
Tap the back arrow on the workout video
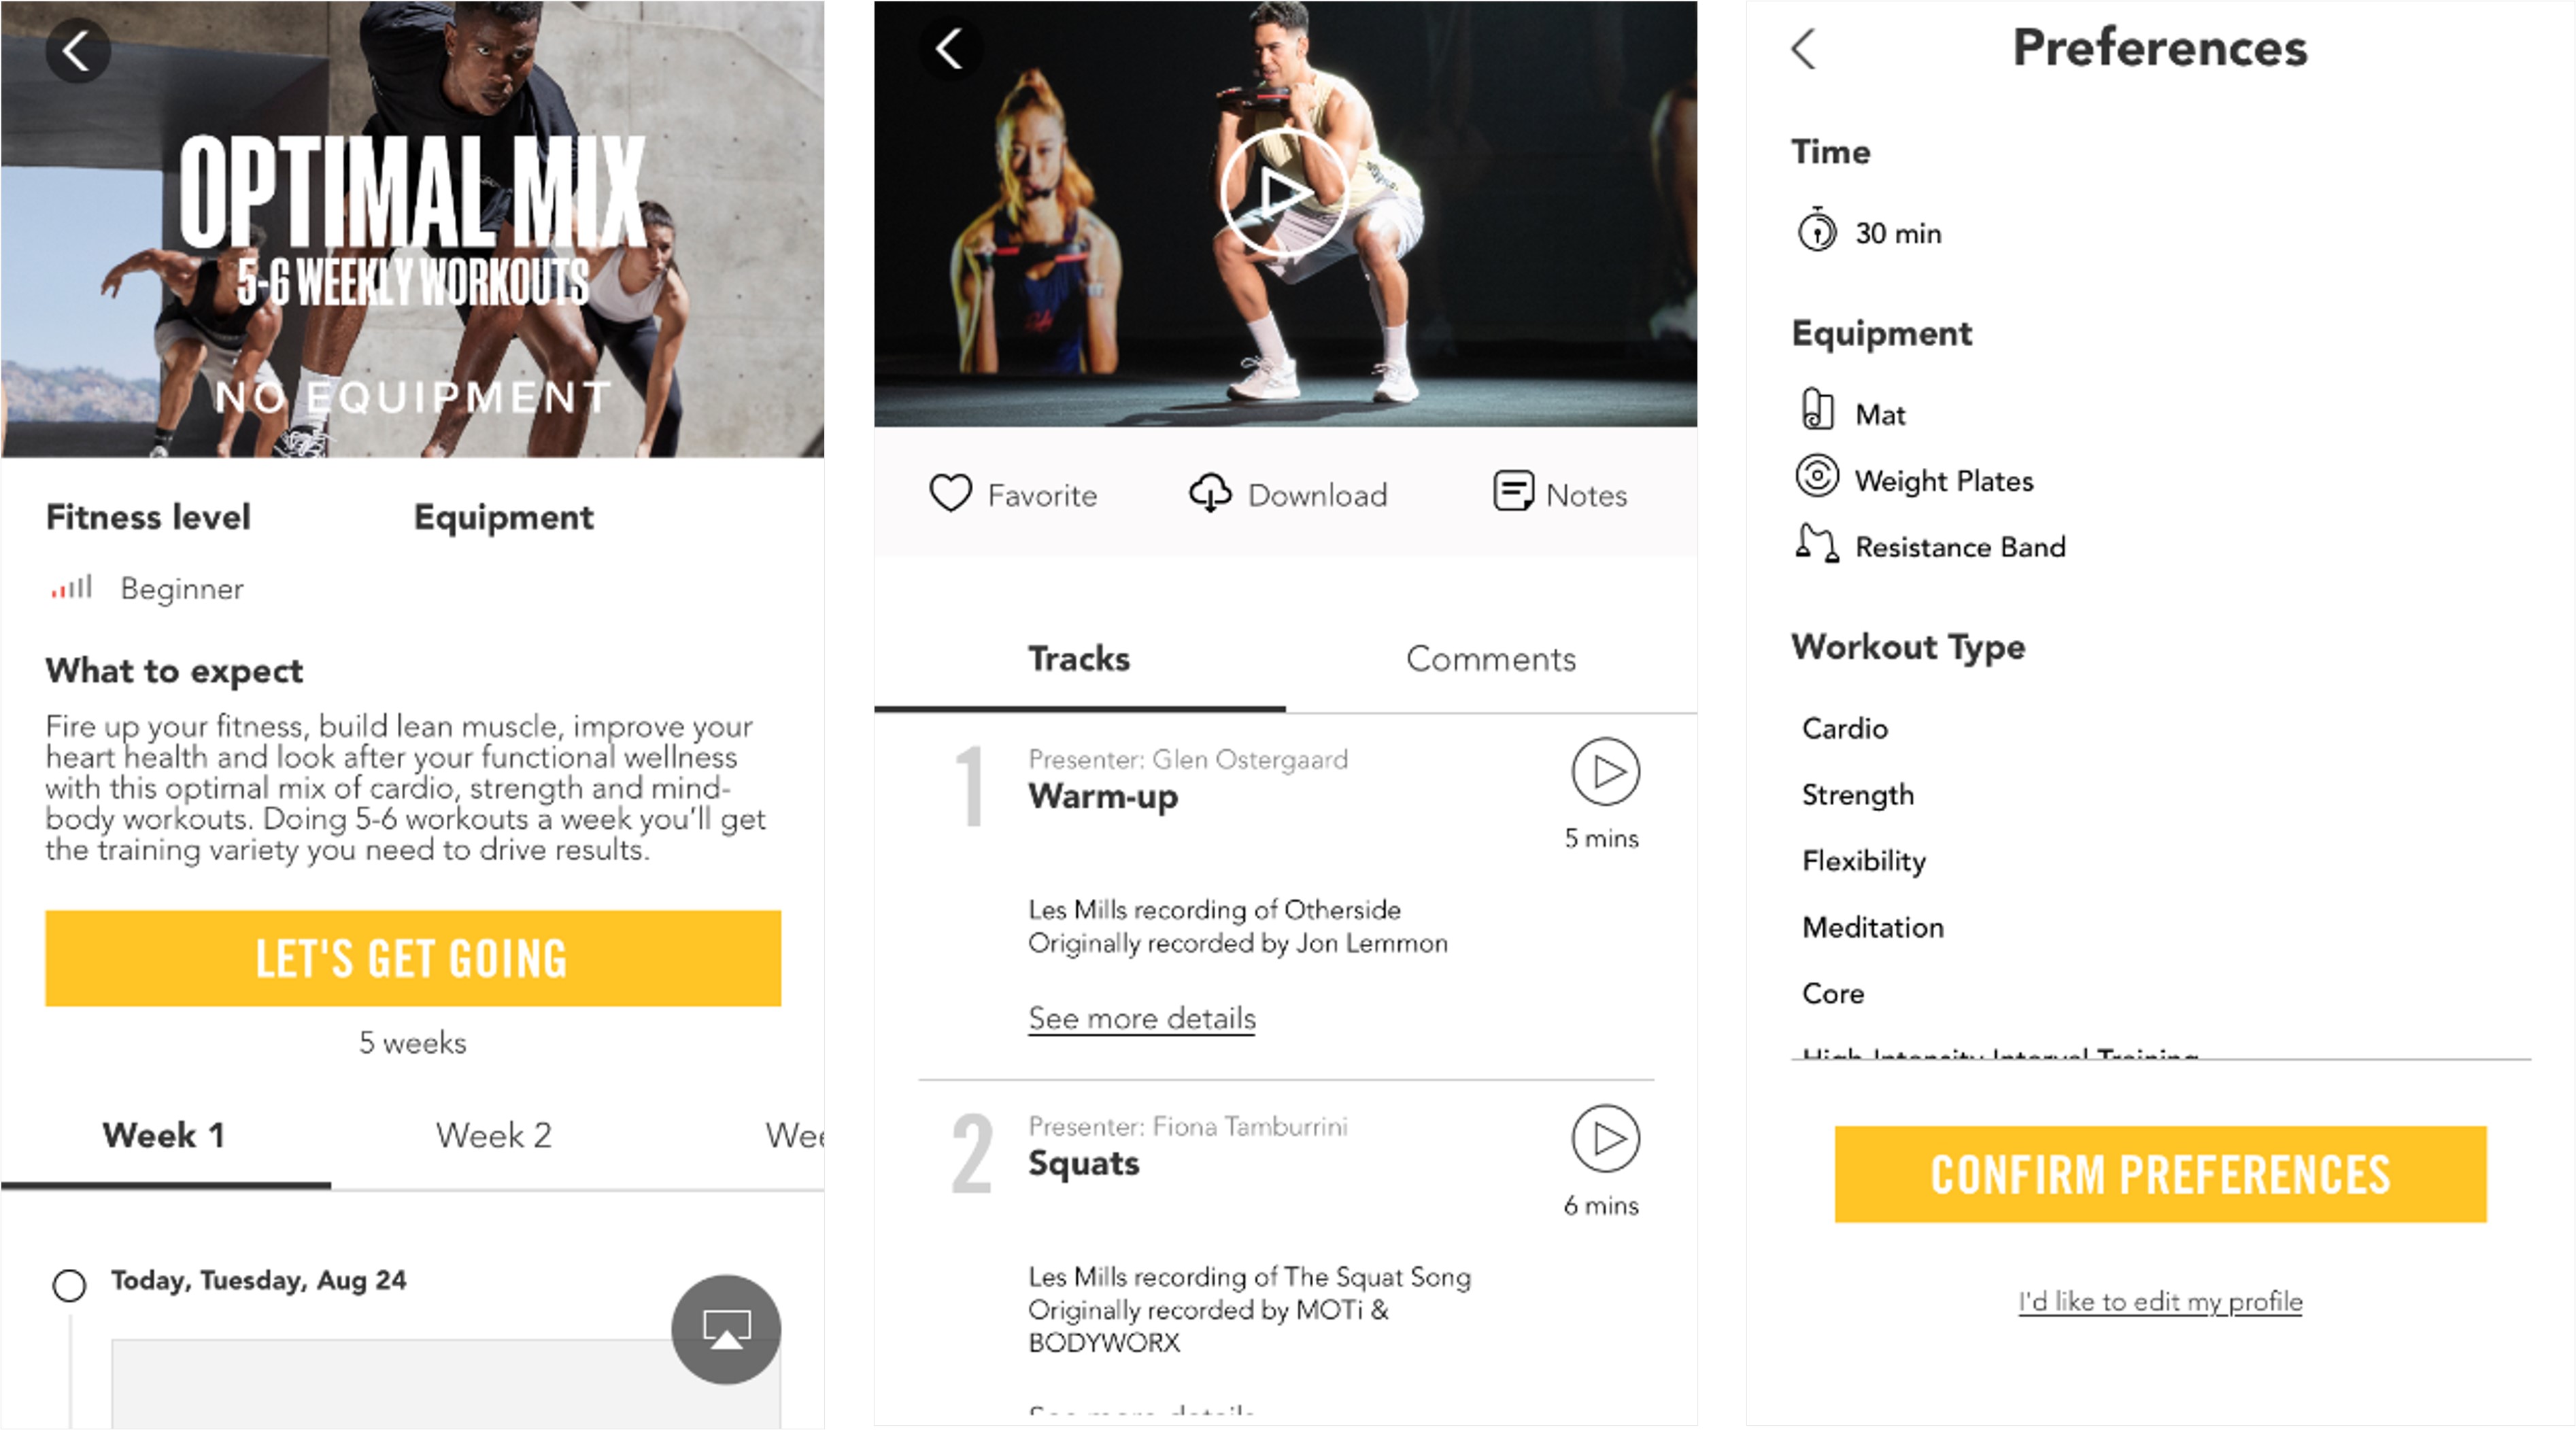pos(950,48)
